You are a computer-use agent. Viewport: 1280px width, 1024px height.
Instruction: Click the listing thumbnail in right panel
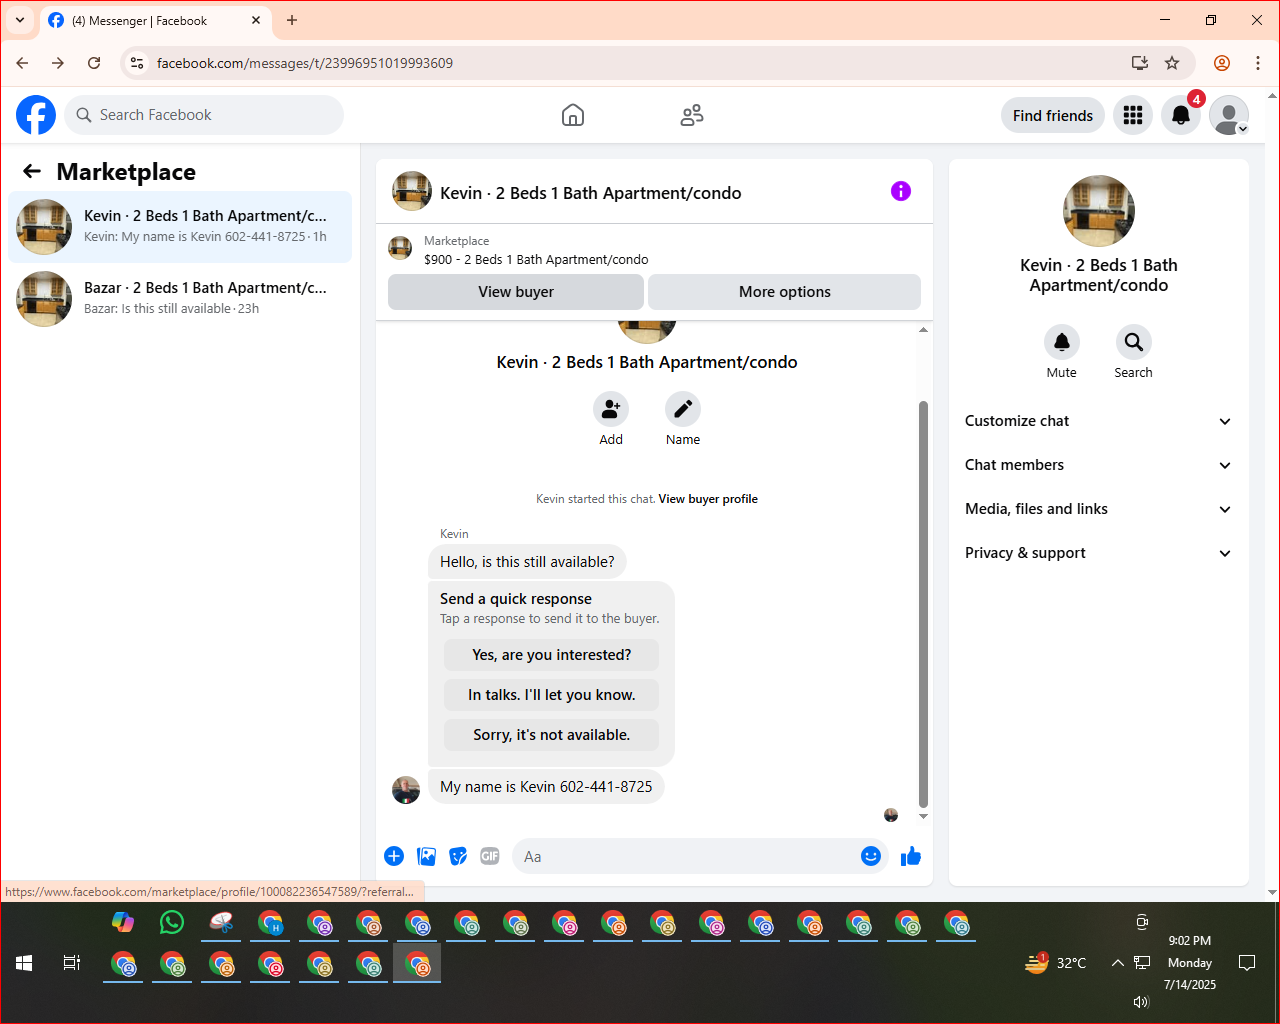coord(1099,211)
